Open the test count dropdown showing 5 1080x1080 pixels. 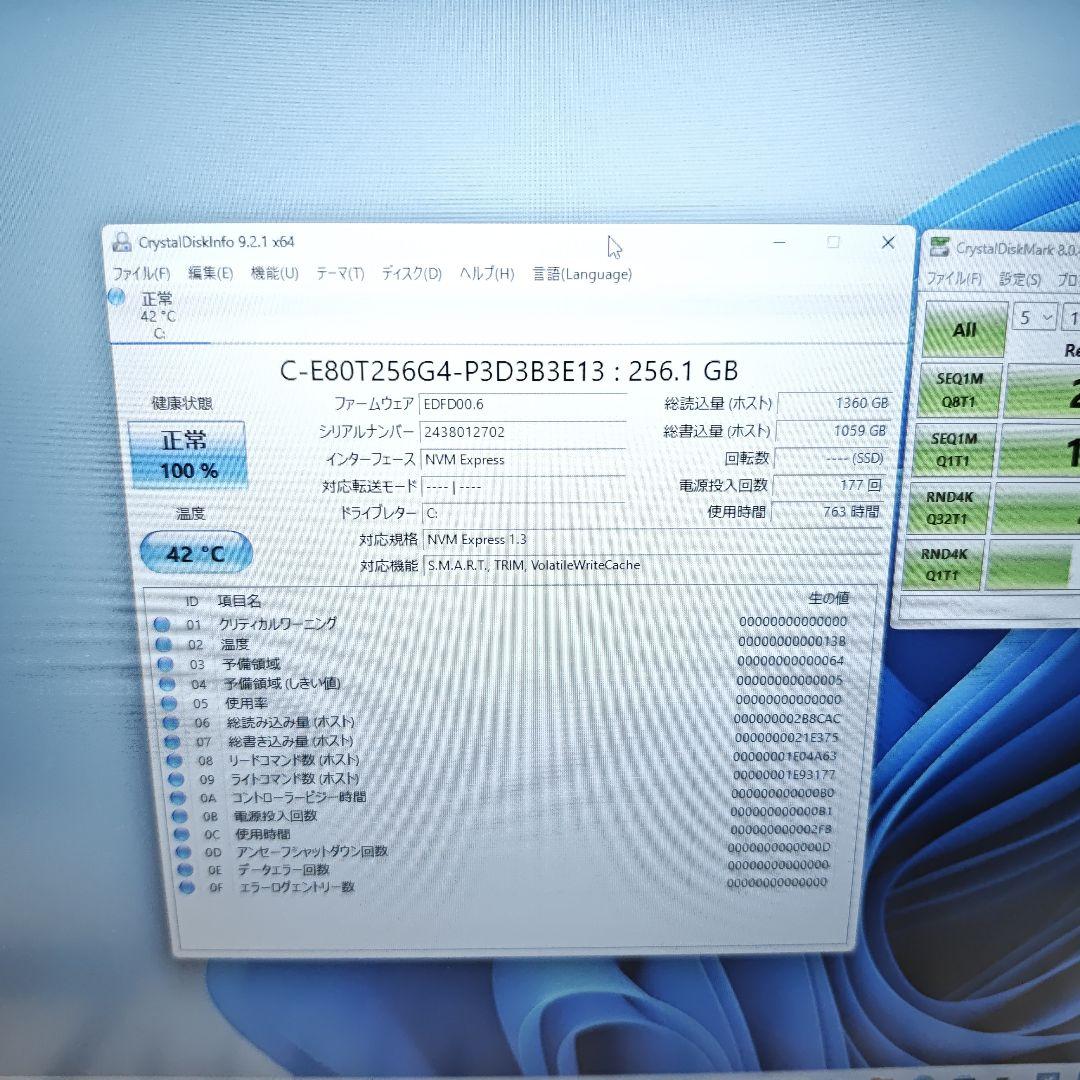coord(1035,316)
